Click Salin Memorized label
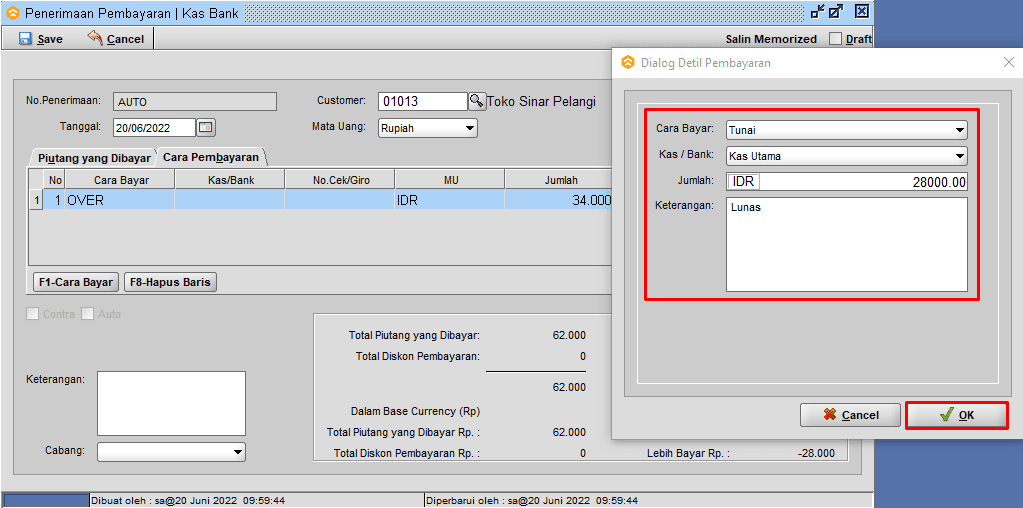Image resolution: width=1023 pixels, height=508 pixels. (771, 39)
